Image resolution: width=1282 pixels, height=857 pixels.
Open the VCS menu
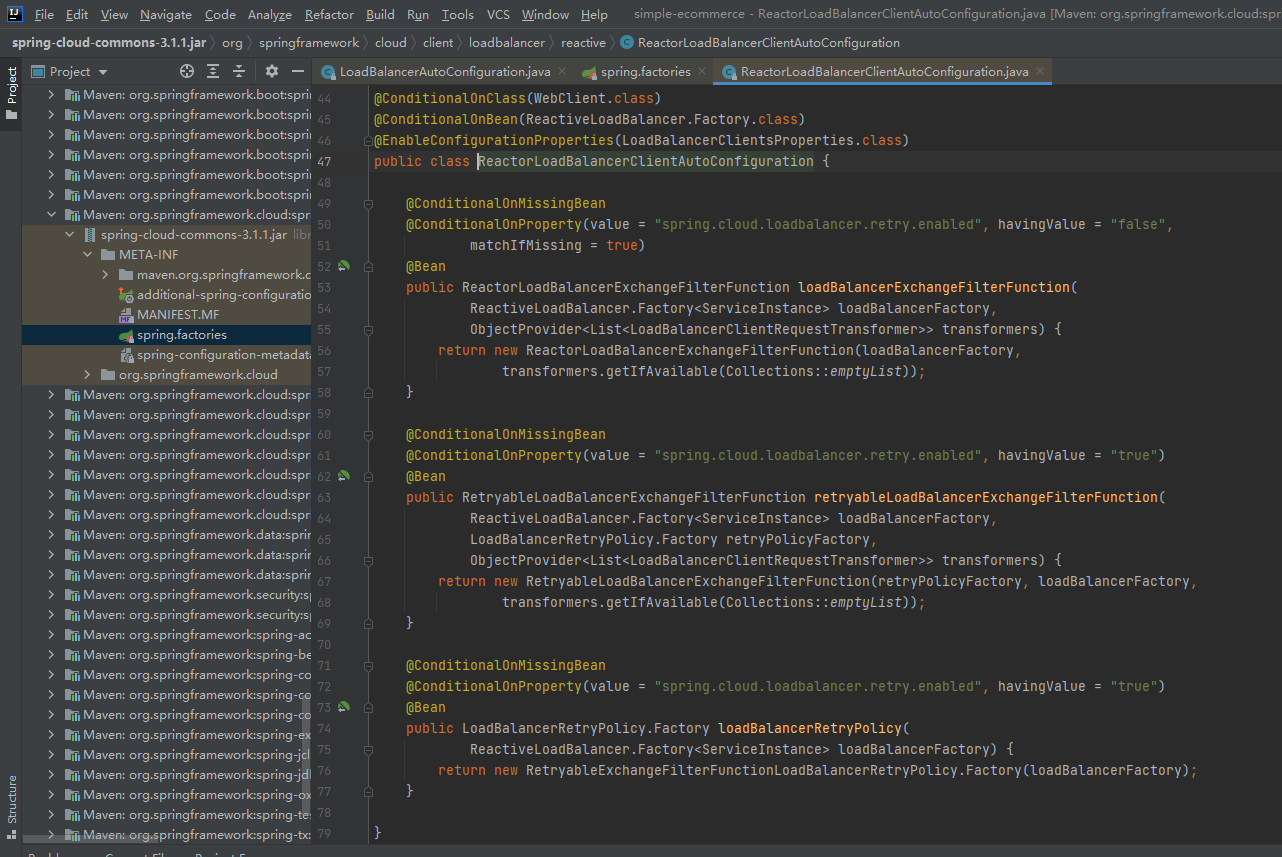(x=498, y=14)
